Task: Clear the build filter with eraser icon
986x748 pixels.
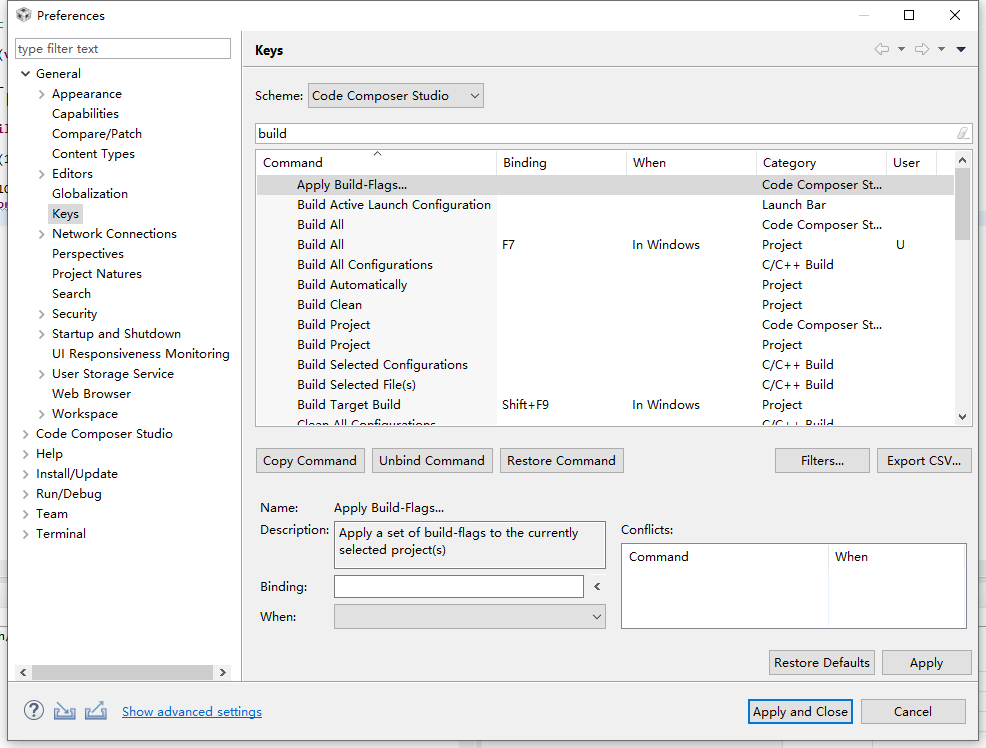Action: pos(963,133)
